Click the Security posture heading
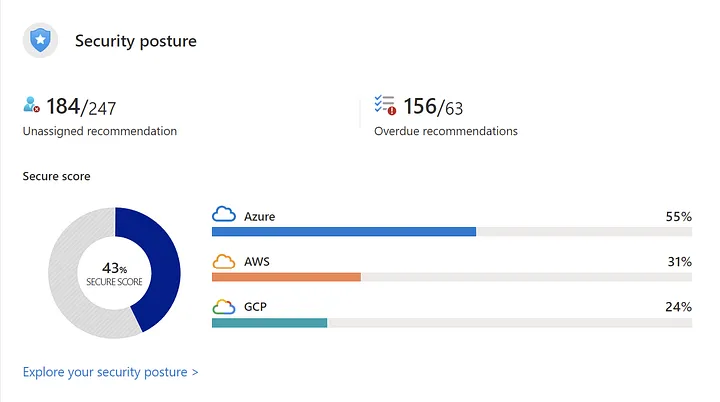The image size is (720, 402). [x=136, y=41]
